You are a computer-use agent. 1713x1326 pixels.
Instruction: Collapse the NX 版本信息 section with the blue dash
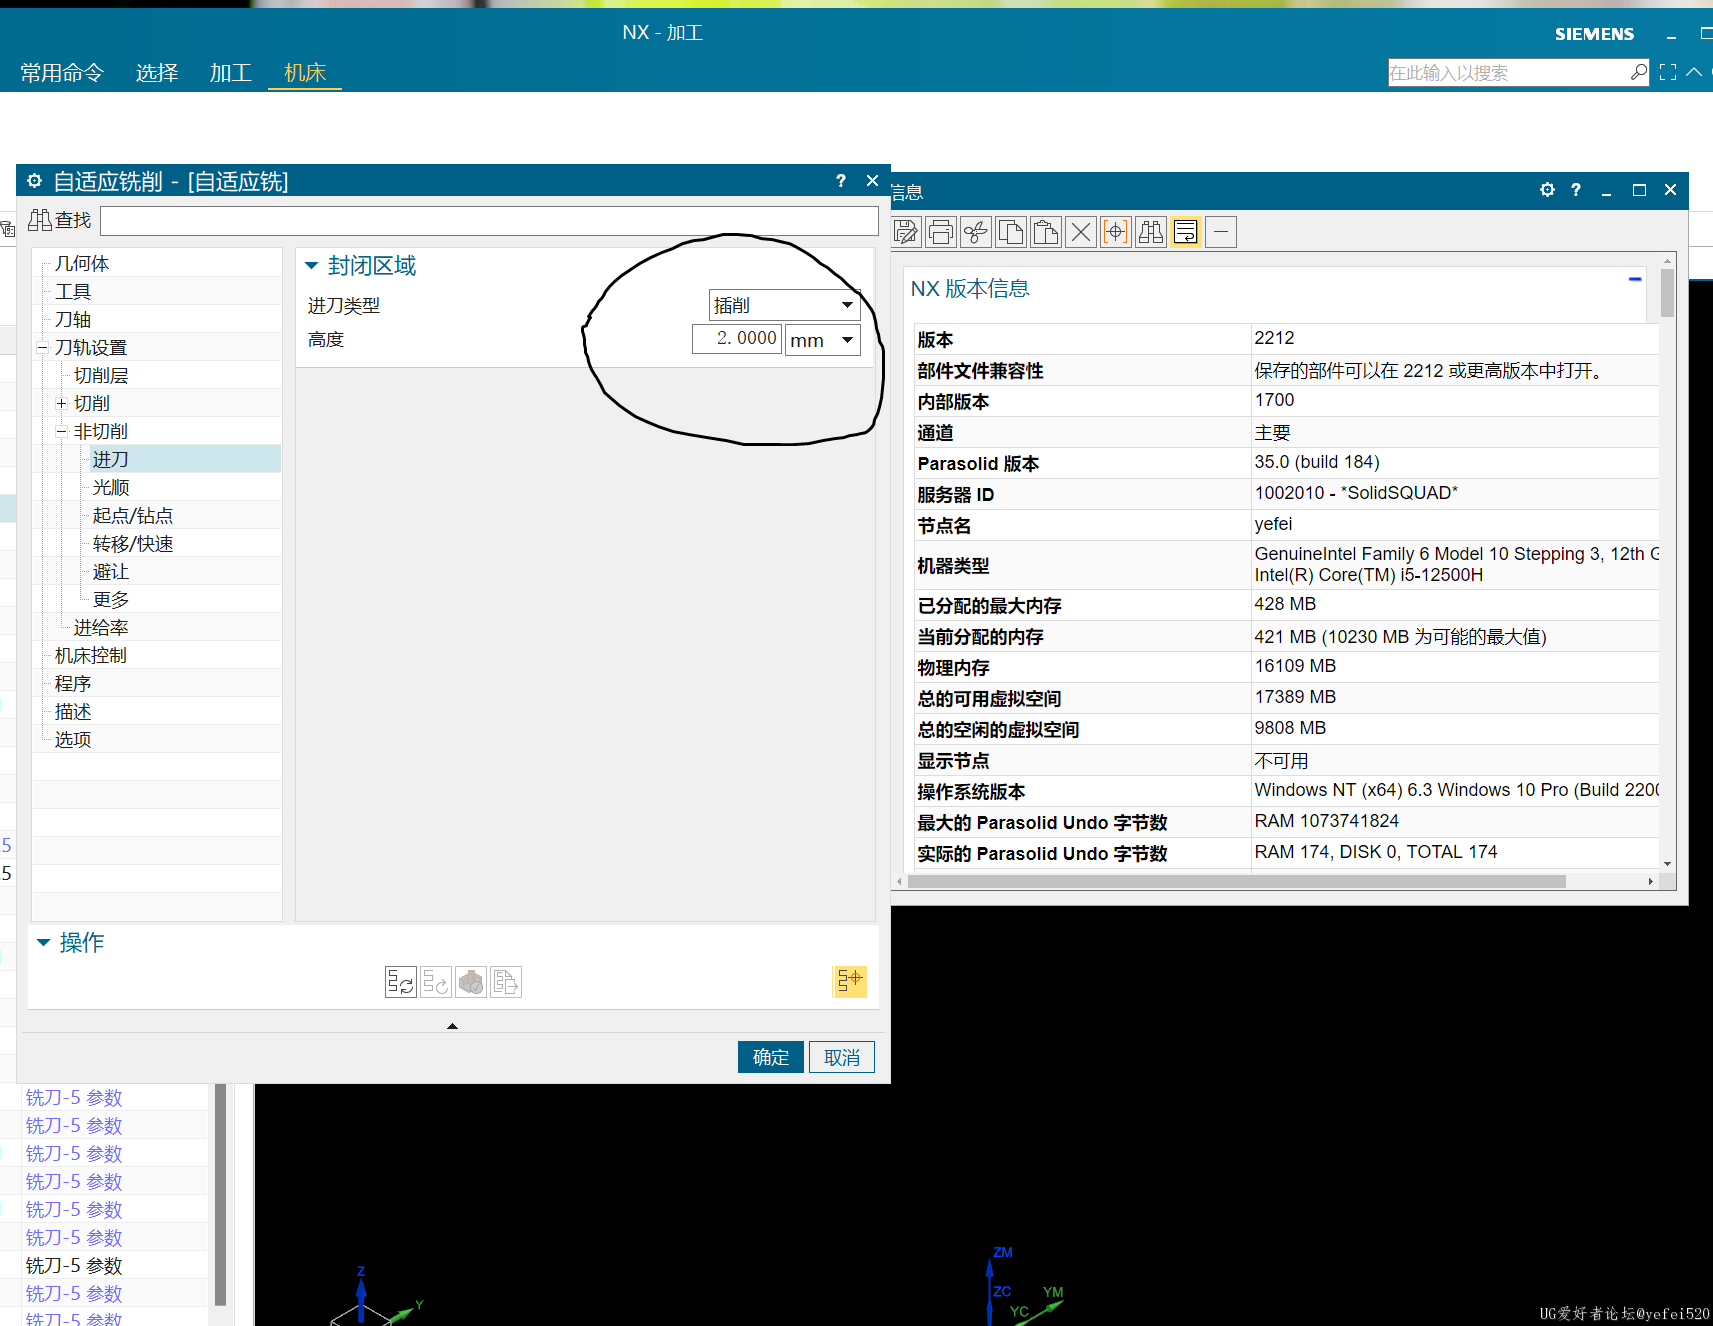1635,279
